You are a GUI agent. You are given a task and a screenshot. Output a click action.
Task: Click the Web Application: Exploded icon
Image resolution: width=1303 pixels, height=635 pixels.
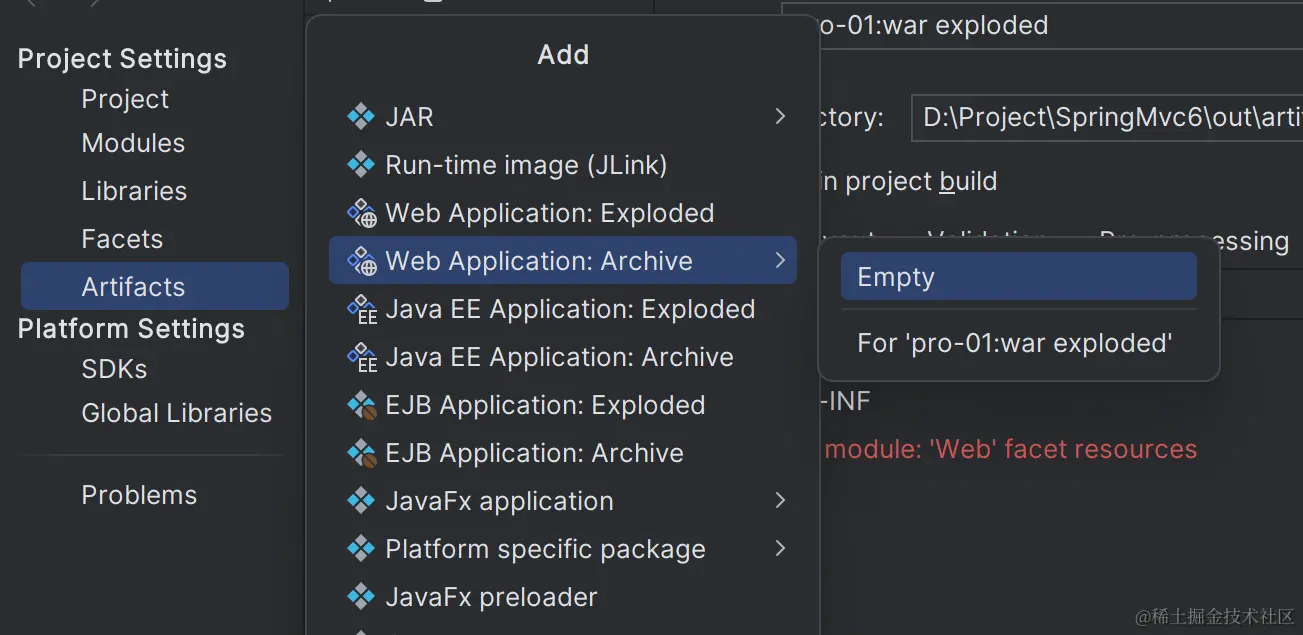tap(361, 213)
